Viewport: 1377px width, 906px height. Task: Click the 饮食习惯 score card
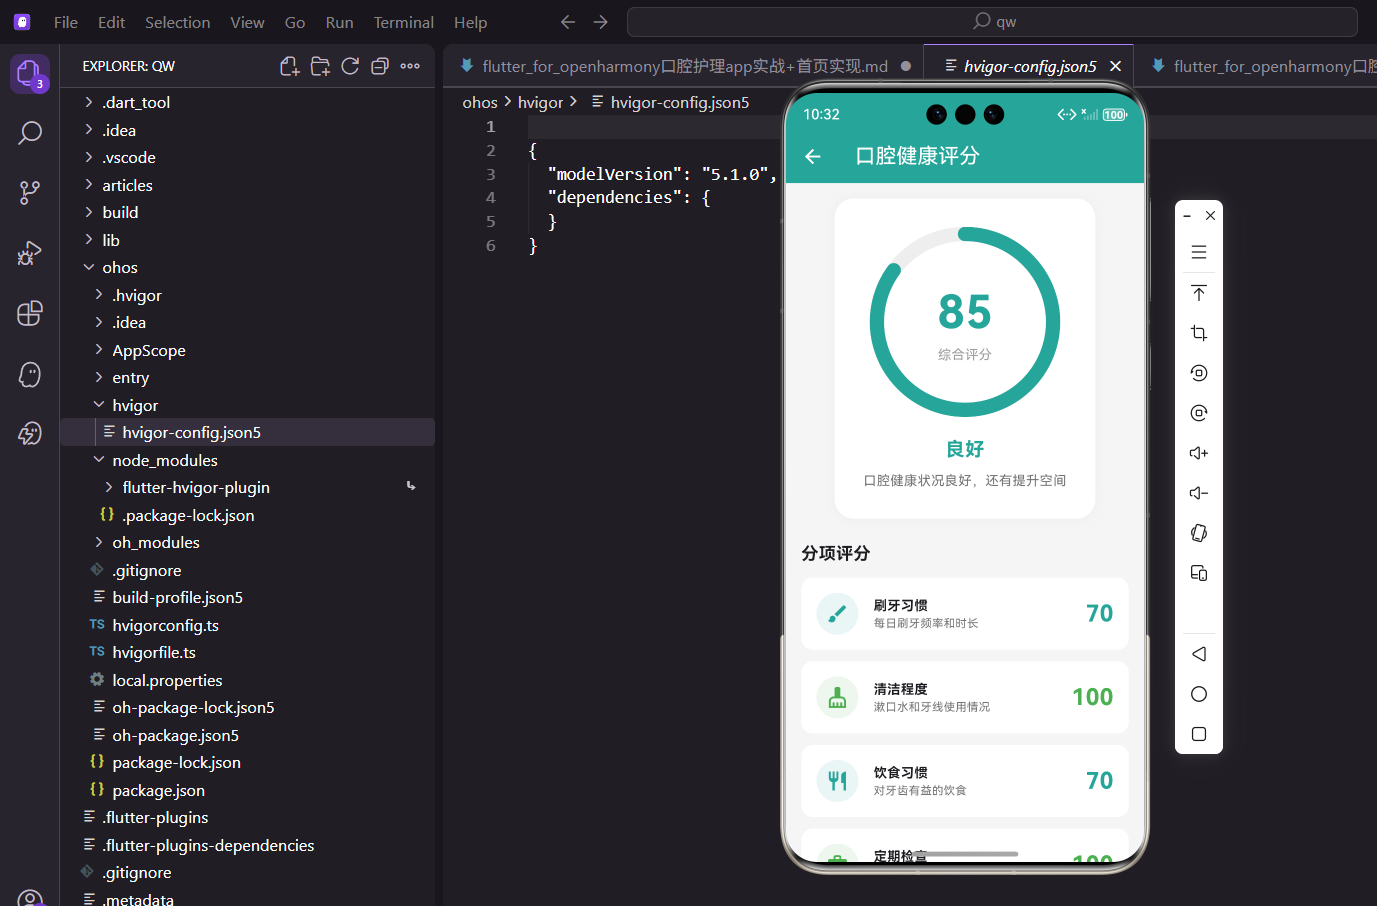pyautogui.click(x=965, y=781)
